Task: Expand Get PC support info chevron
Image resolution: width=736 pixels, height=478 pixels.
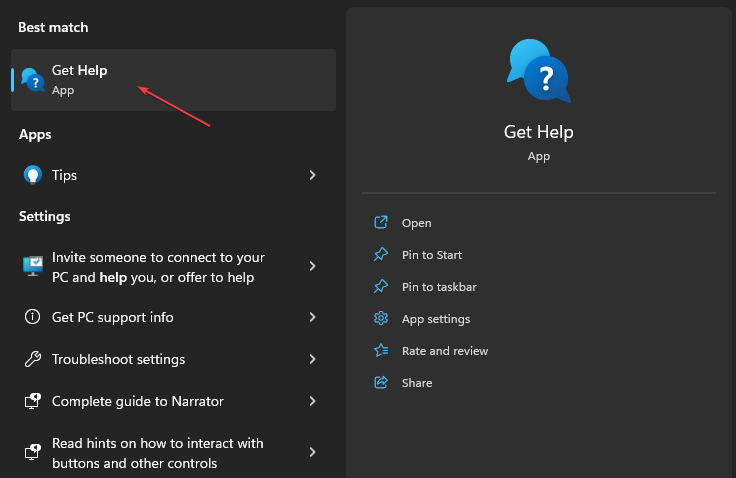Action: pos(313,317)
